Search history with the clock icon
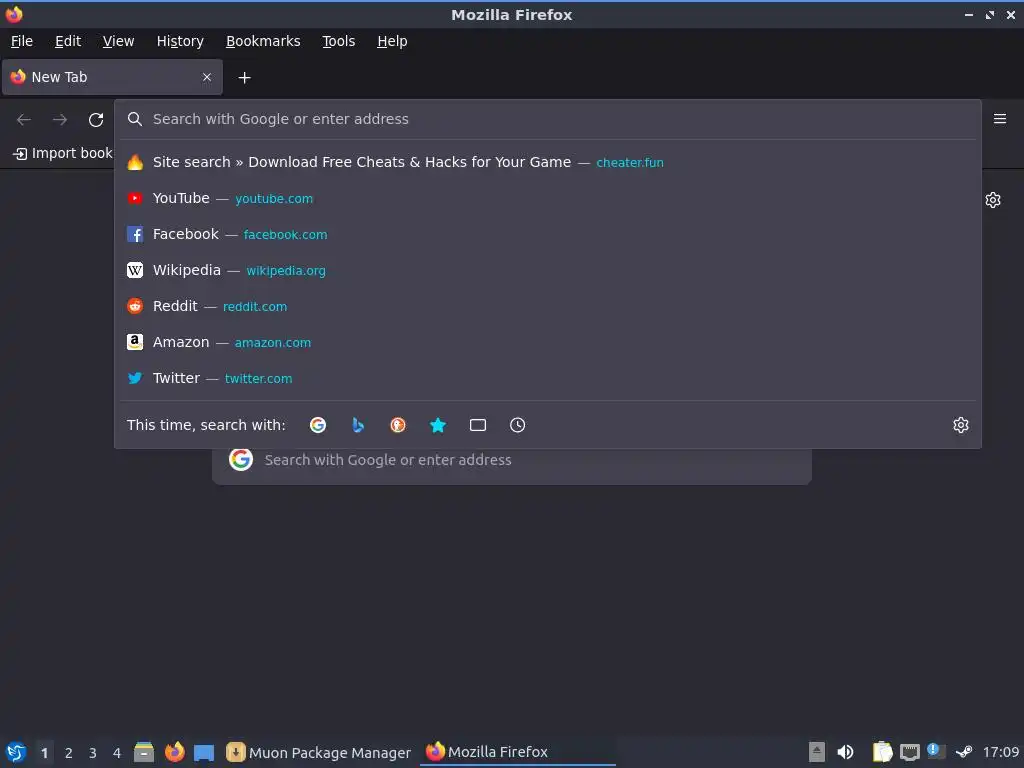This screenshot has width=1024, height=768. 517,425
